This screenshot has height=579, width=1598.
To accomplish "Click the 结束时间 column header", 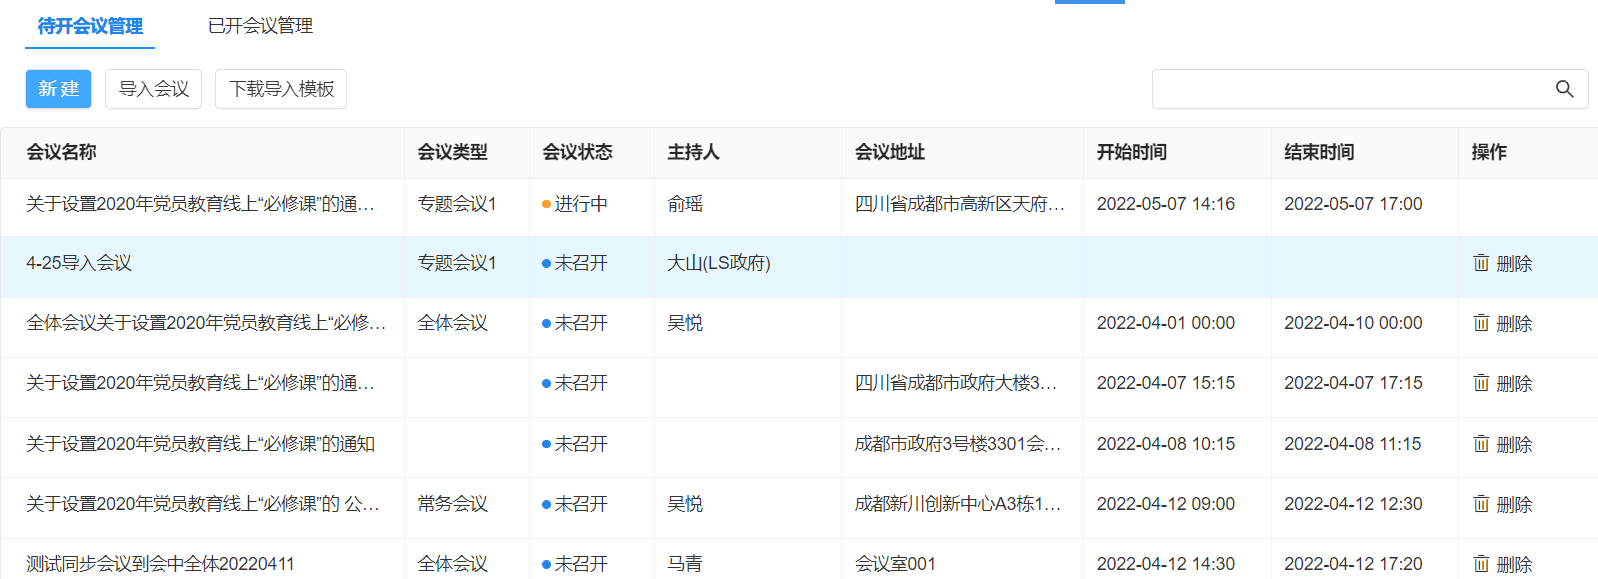I will pyautogui.click(x=1319, y=152).
